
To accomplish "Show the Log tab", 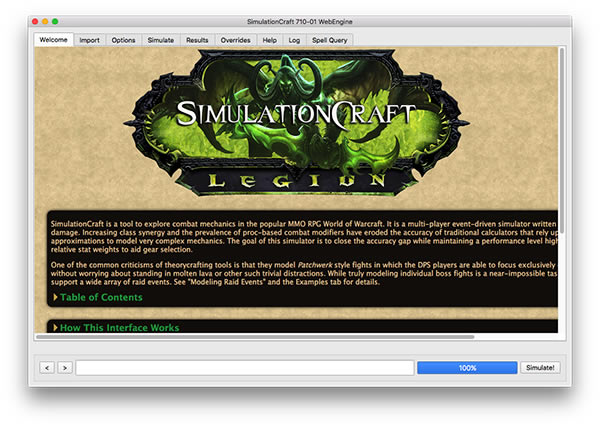I will tap(294, 40).
